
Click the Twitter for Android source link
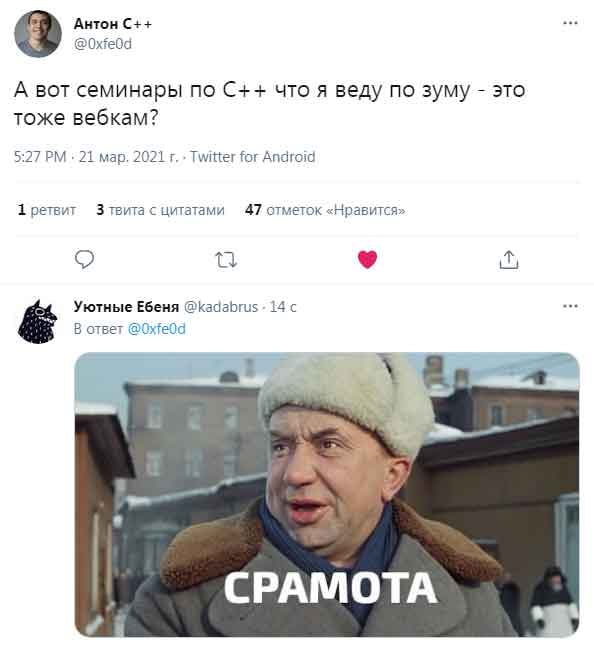click(x=253, y=157)
